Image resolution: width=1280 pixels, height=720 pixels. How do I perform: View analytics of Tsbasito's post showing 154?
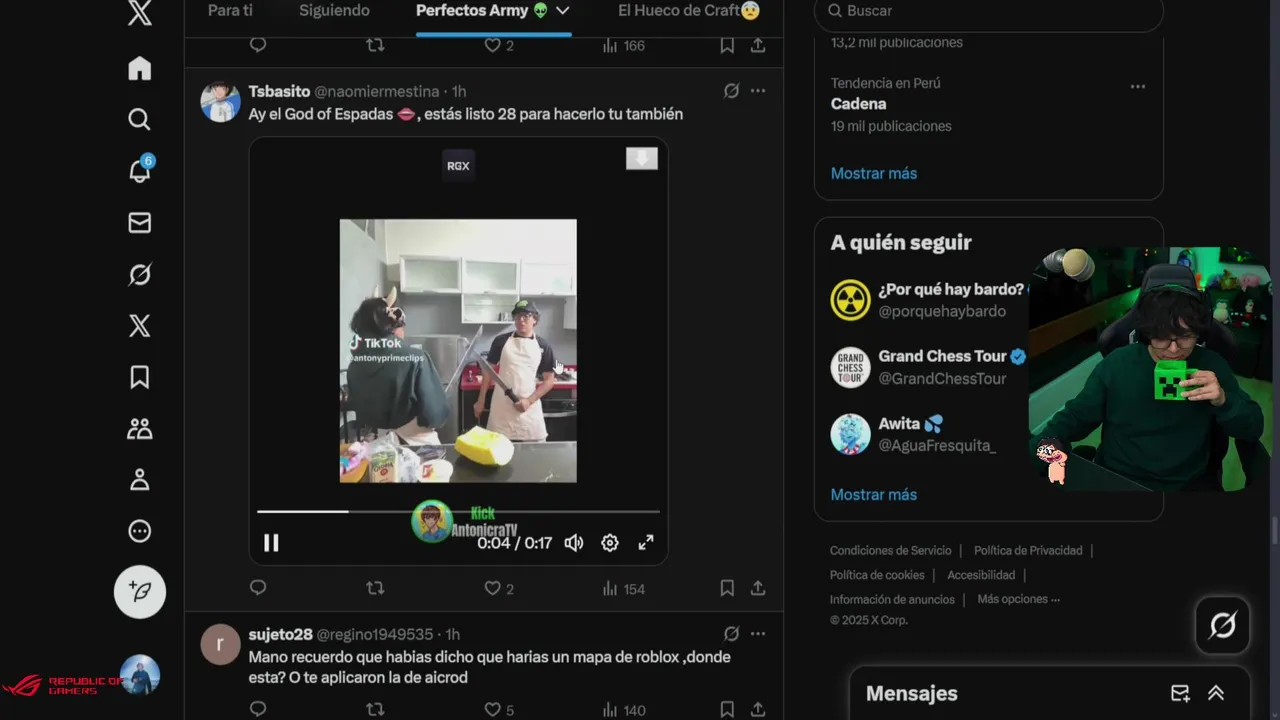click(624, 589)
